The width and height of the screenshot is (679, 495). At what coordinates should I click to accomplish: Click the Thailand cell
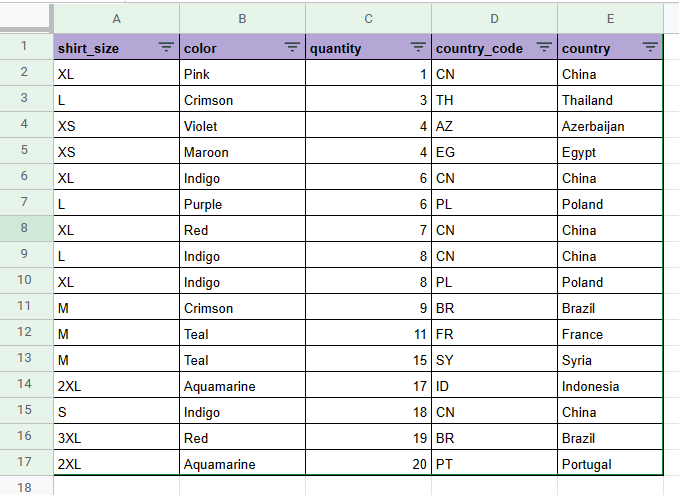(x=610, y=99)
